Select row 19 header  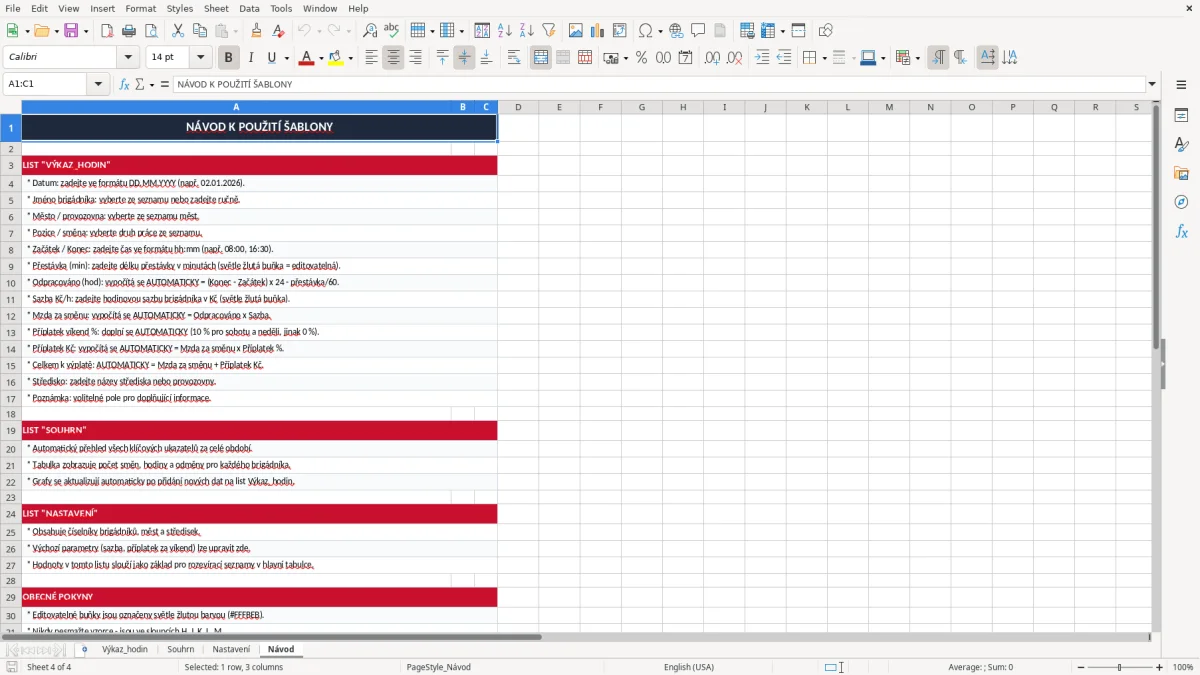tap(11, 431)
